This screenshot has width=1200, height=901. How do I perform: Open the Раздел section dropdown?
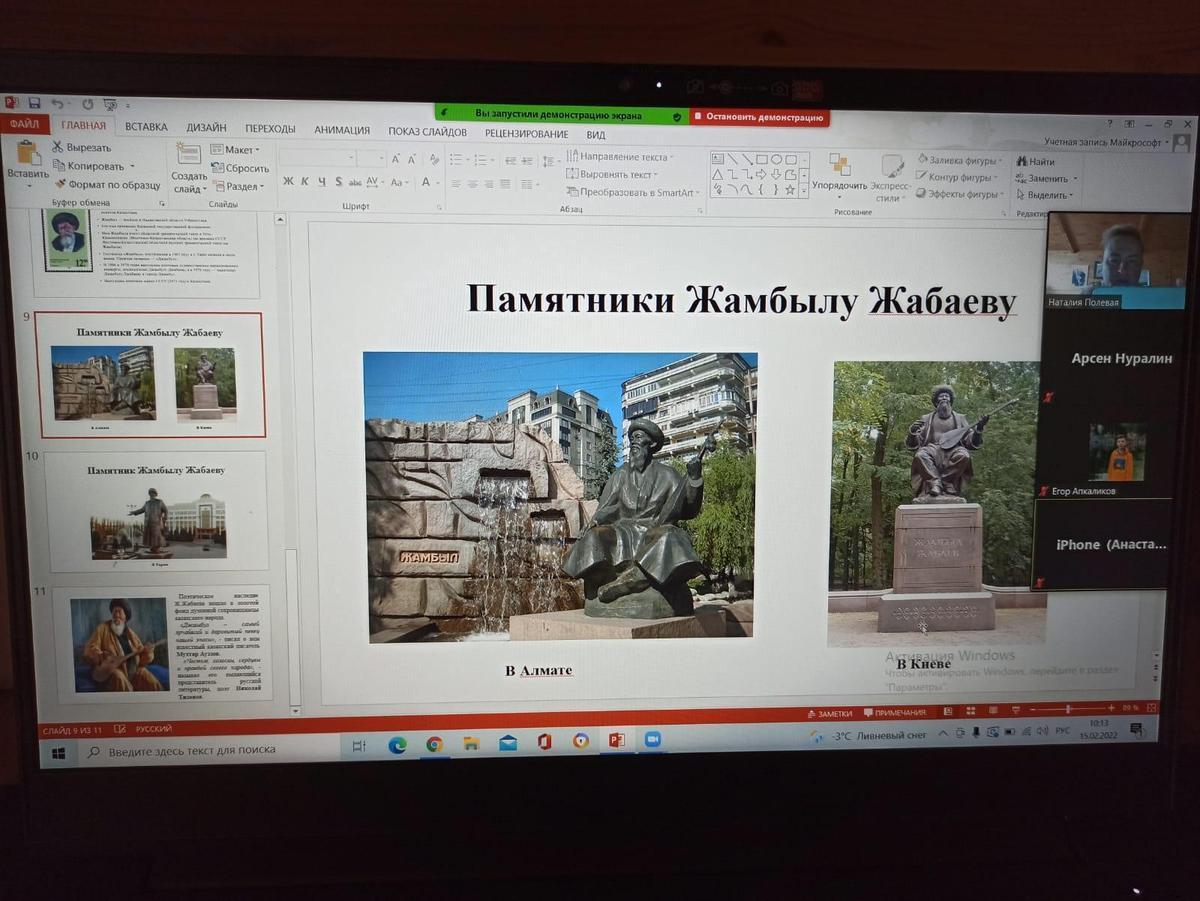tap(238, 186)
